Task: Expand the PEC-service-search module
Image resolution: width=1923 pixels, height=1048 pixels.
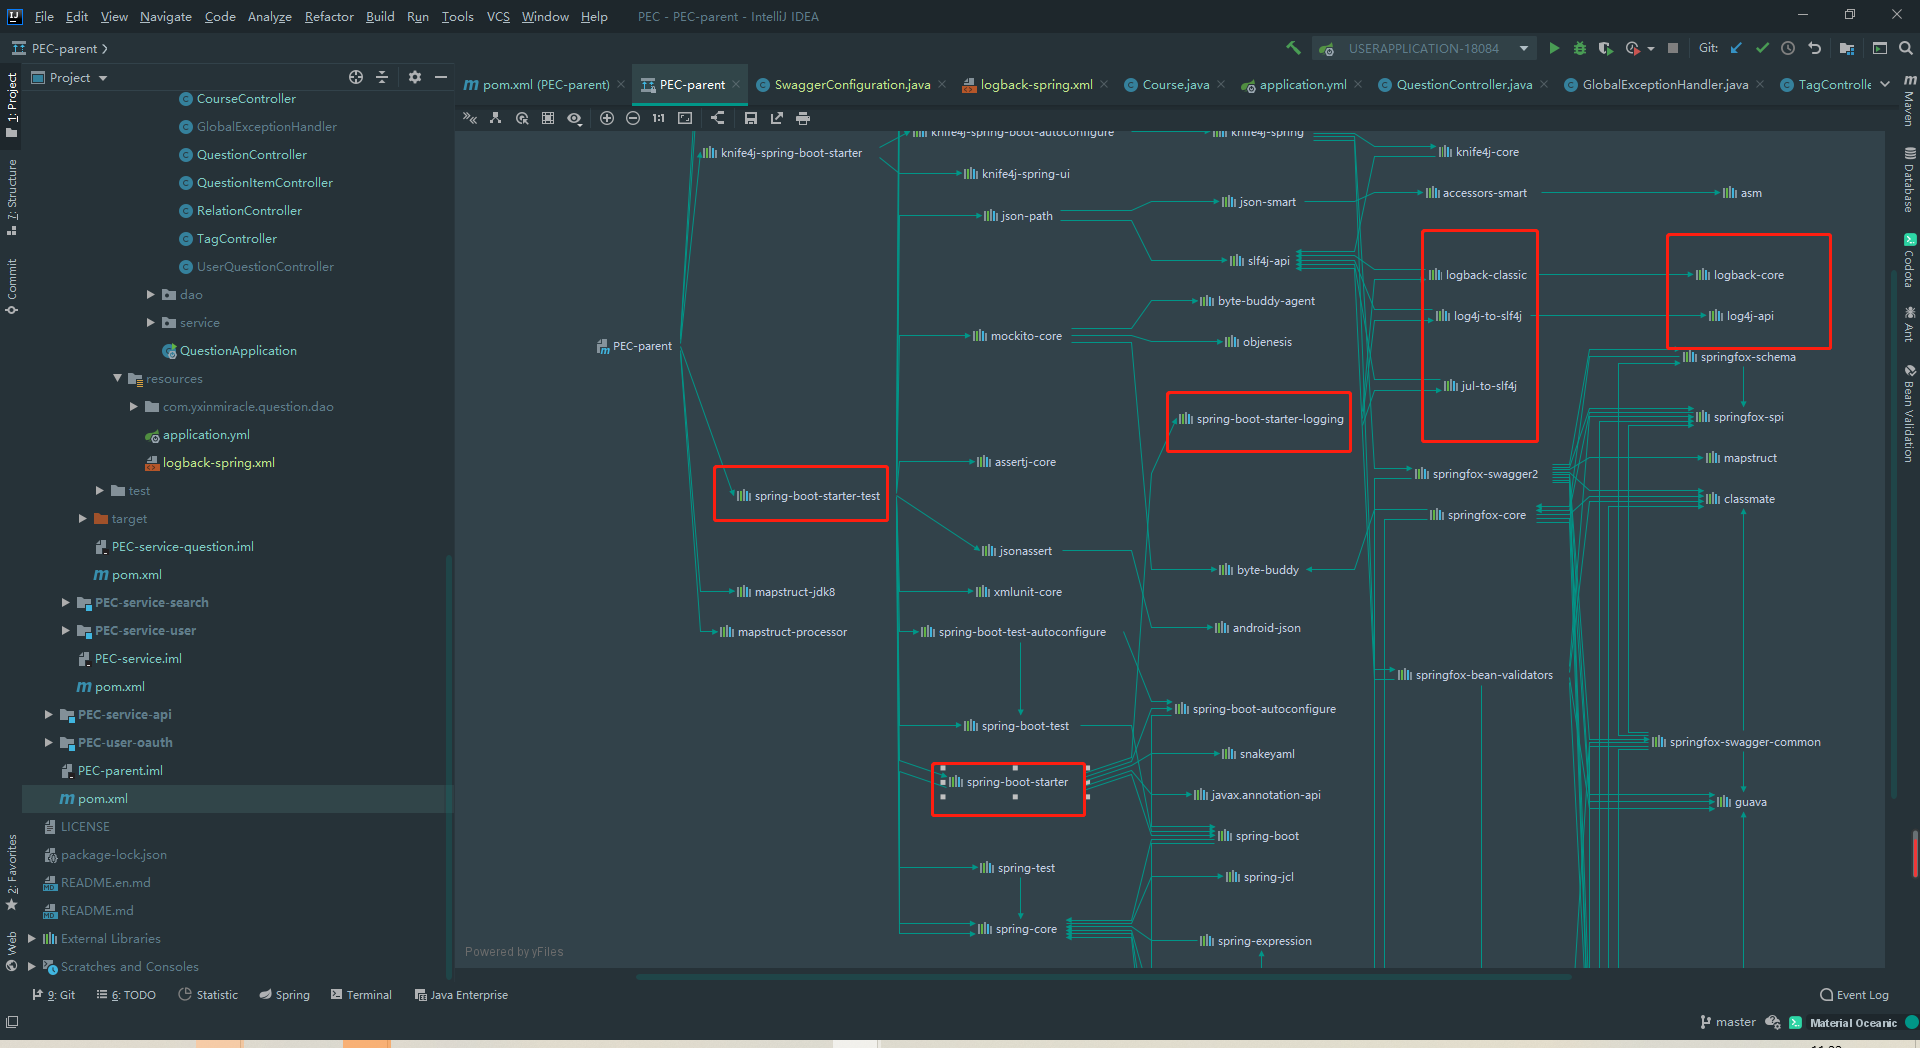Action: (66, 603)
